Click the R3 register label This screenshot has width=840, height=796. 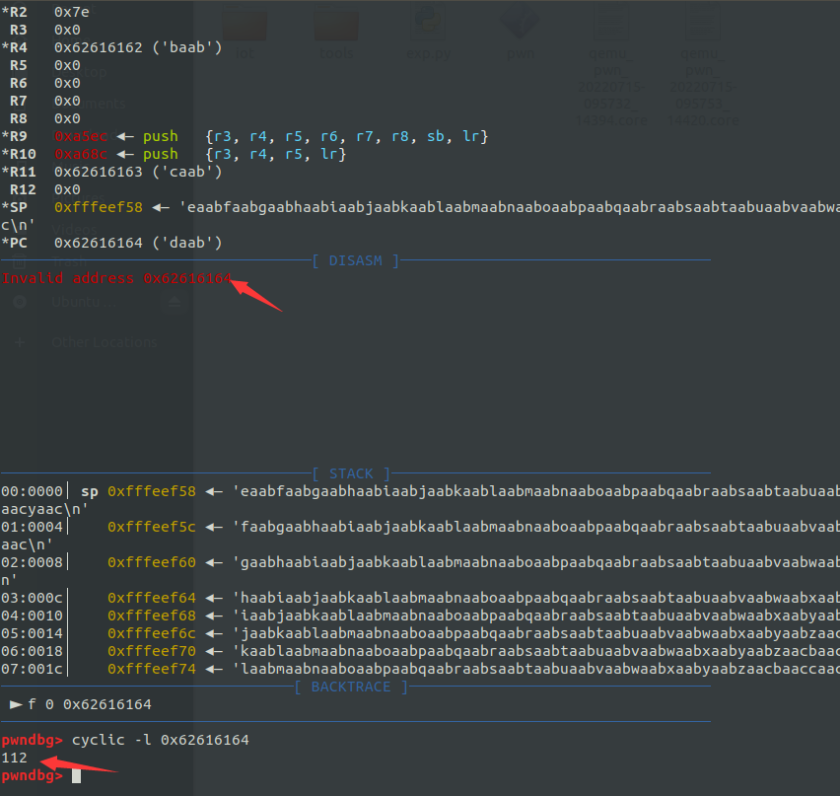click(x=18, y=29)
